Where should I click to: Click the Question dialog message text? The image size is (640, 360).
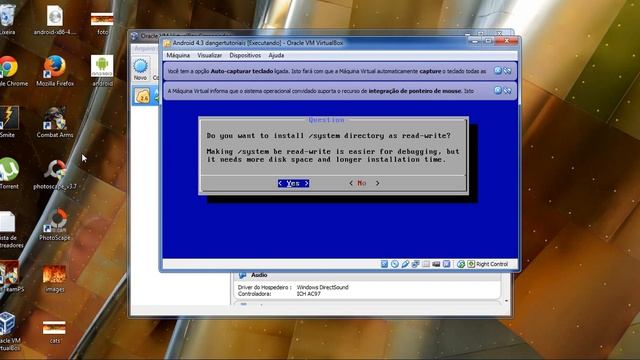(333, 147)
